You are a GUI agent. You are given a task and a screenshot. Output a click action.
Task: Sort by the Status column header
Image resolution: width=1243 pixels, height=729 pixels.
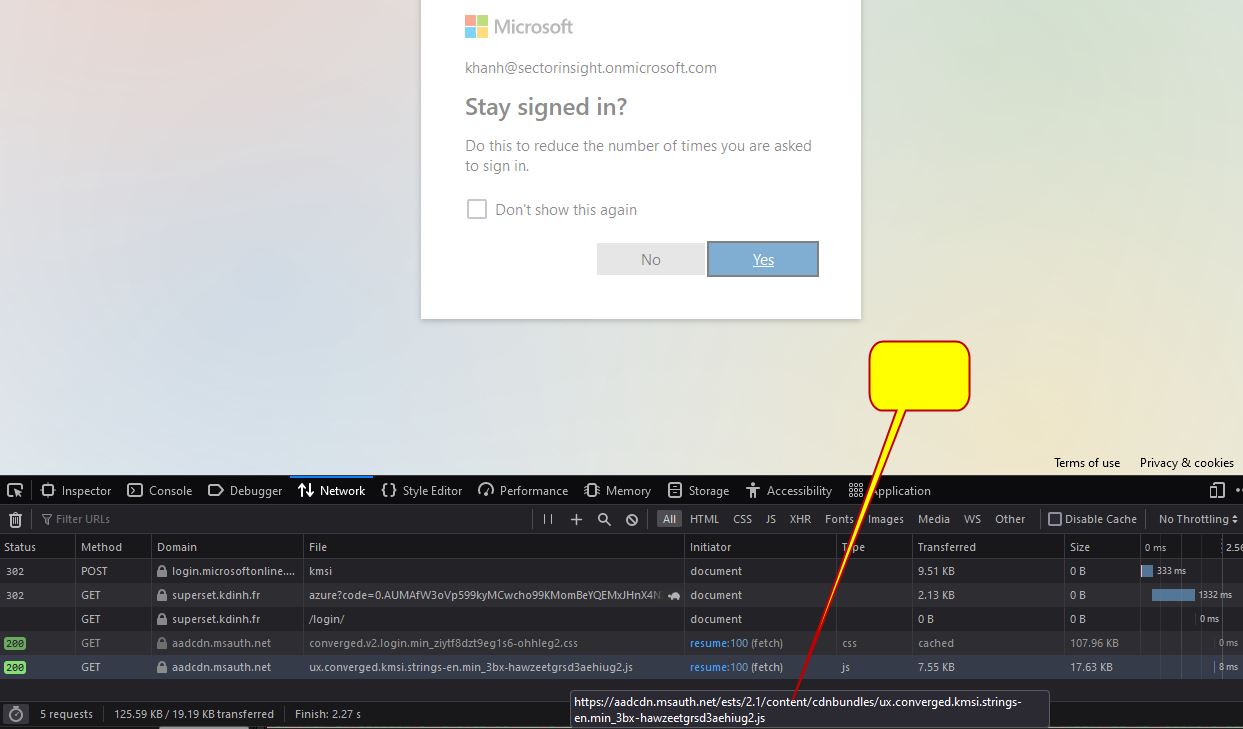(x=38, y=547)
